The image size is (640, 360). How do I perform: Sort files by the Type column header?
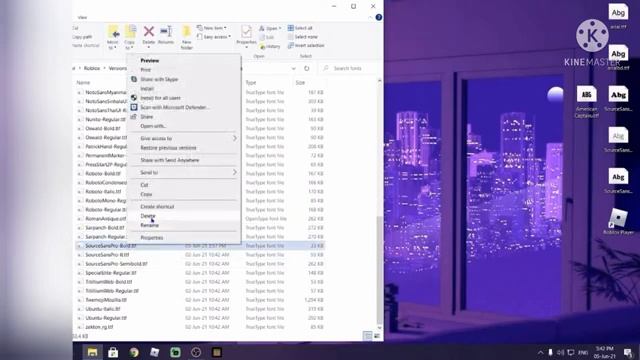pos(251,82)
